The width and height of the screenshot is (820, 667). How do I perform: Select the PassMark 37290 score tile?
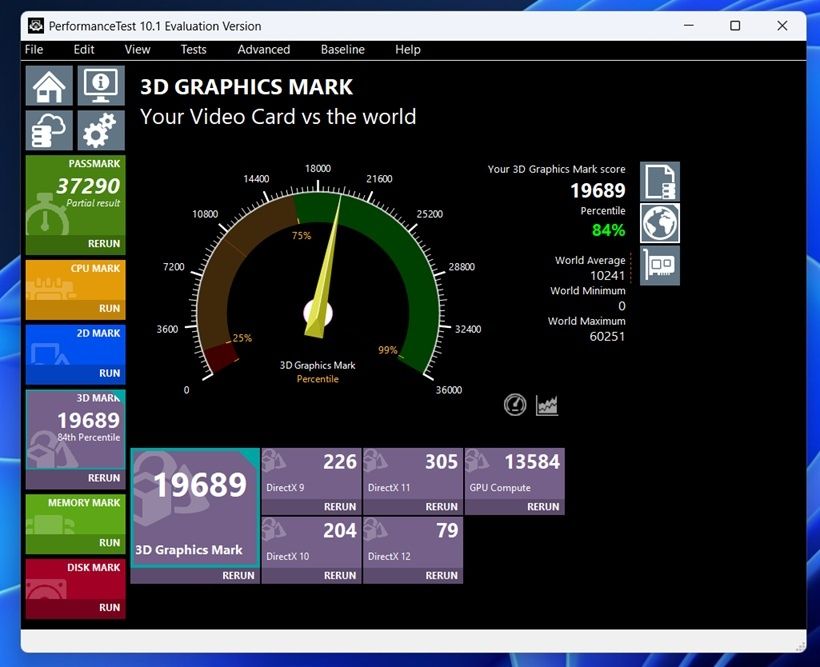pyautogui.click(x=76, y=196)
